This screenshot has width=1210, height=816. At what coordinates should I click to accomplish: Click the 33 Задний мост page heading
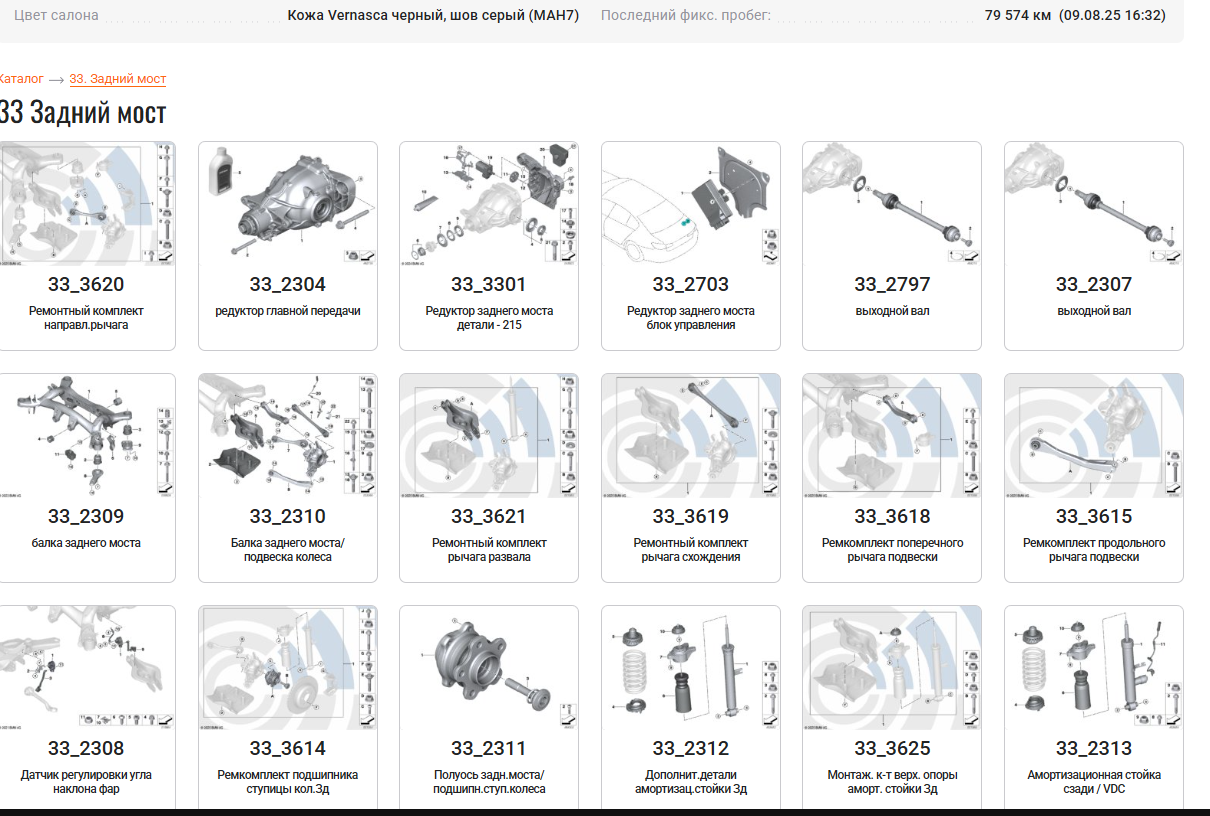[83, 112]
